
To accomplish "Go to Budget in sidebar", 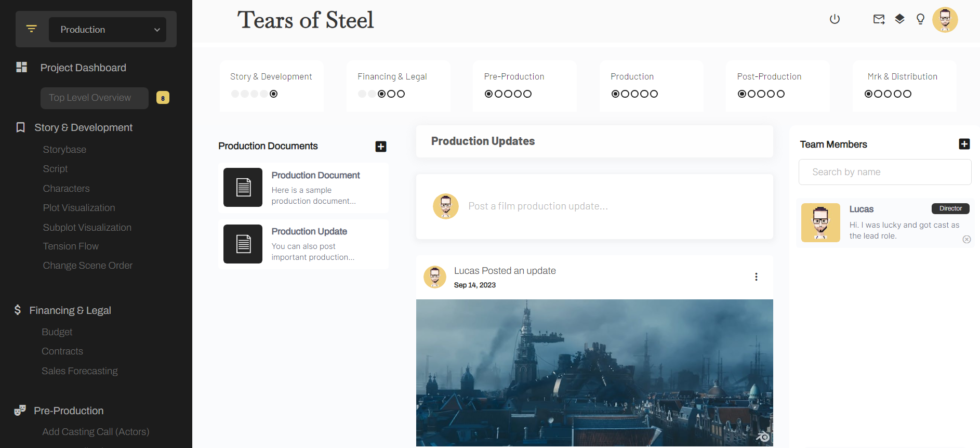I will tap(57, 332).
